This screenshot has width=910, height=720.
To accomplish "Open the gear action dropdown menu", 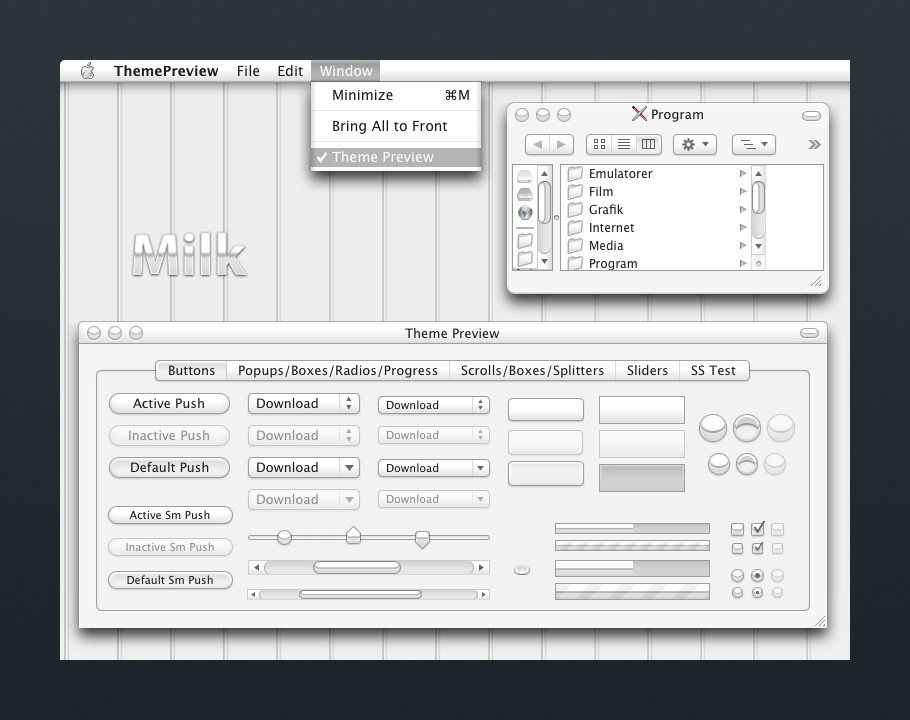I will pos(694,144).
